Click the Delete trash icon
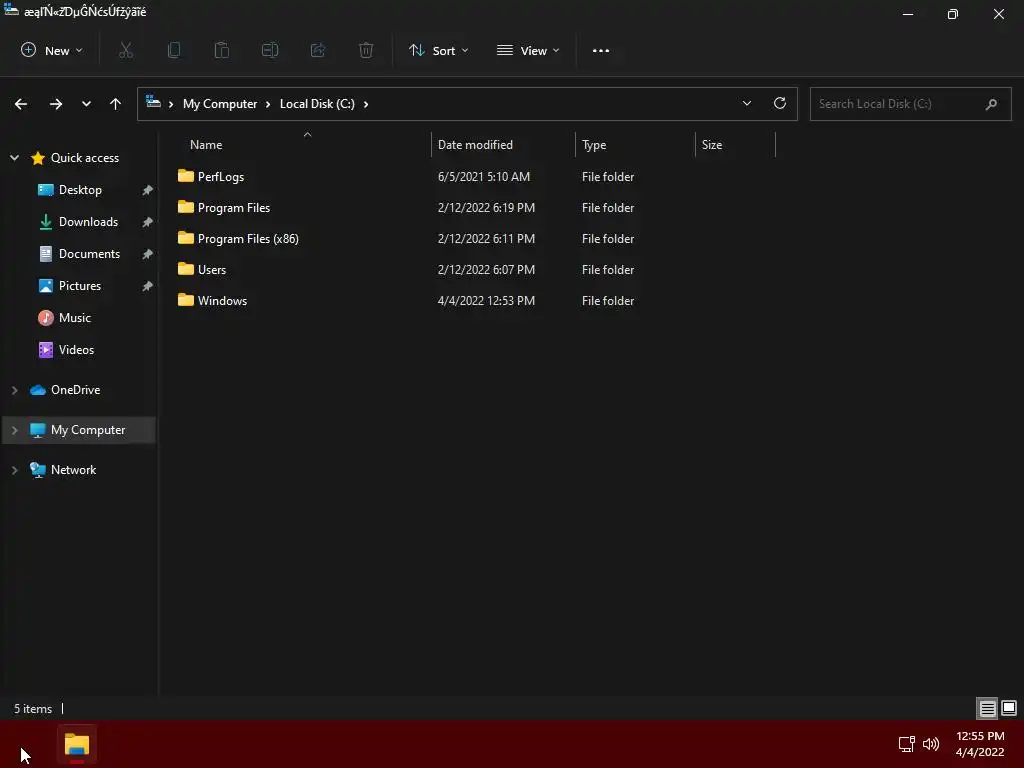Viewport: 1024px width, 768px height. 366,50
